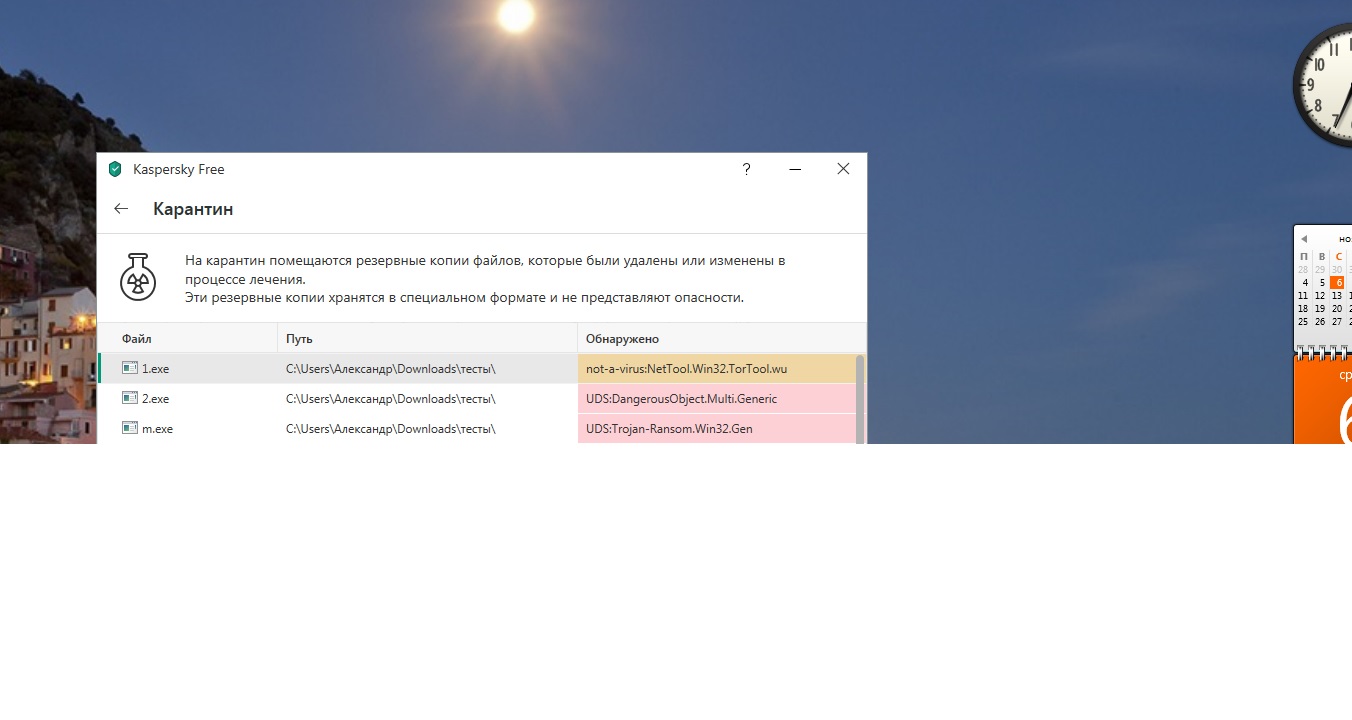Click the path cell in the 1.exe row
The height and width of the screenshot is (720, 1352).
pyautogui.click(x=428, y=369)
